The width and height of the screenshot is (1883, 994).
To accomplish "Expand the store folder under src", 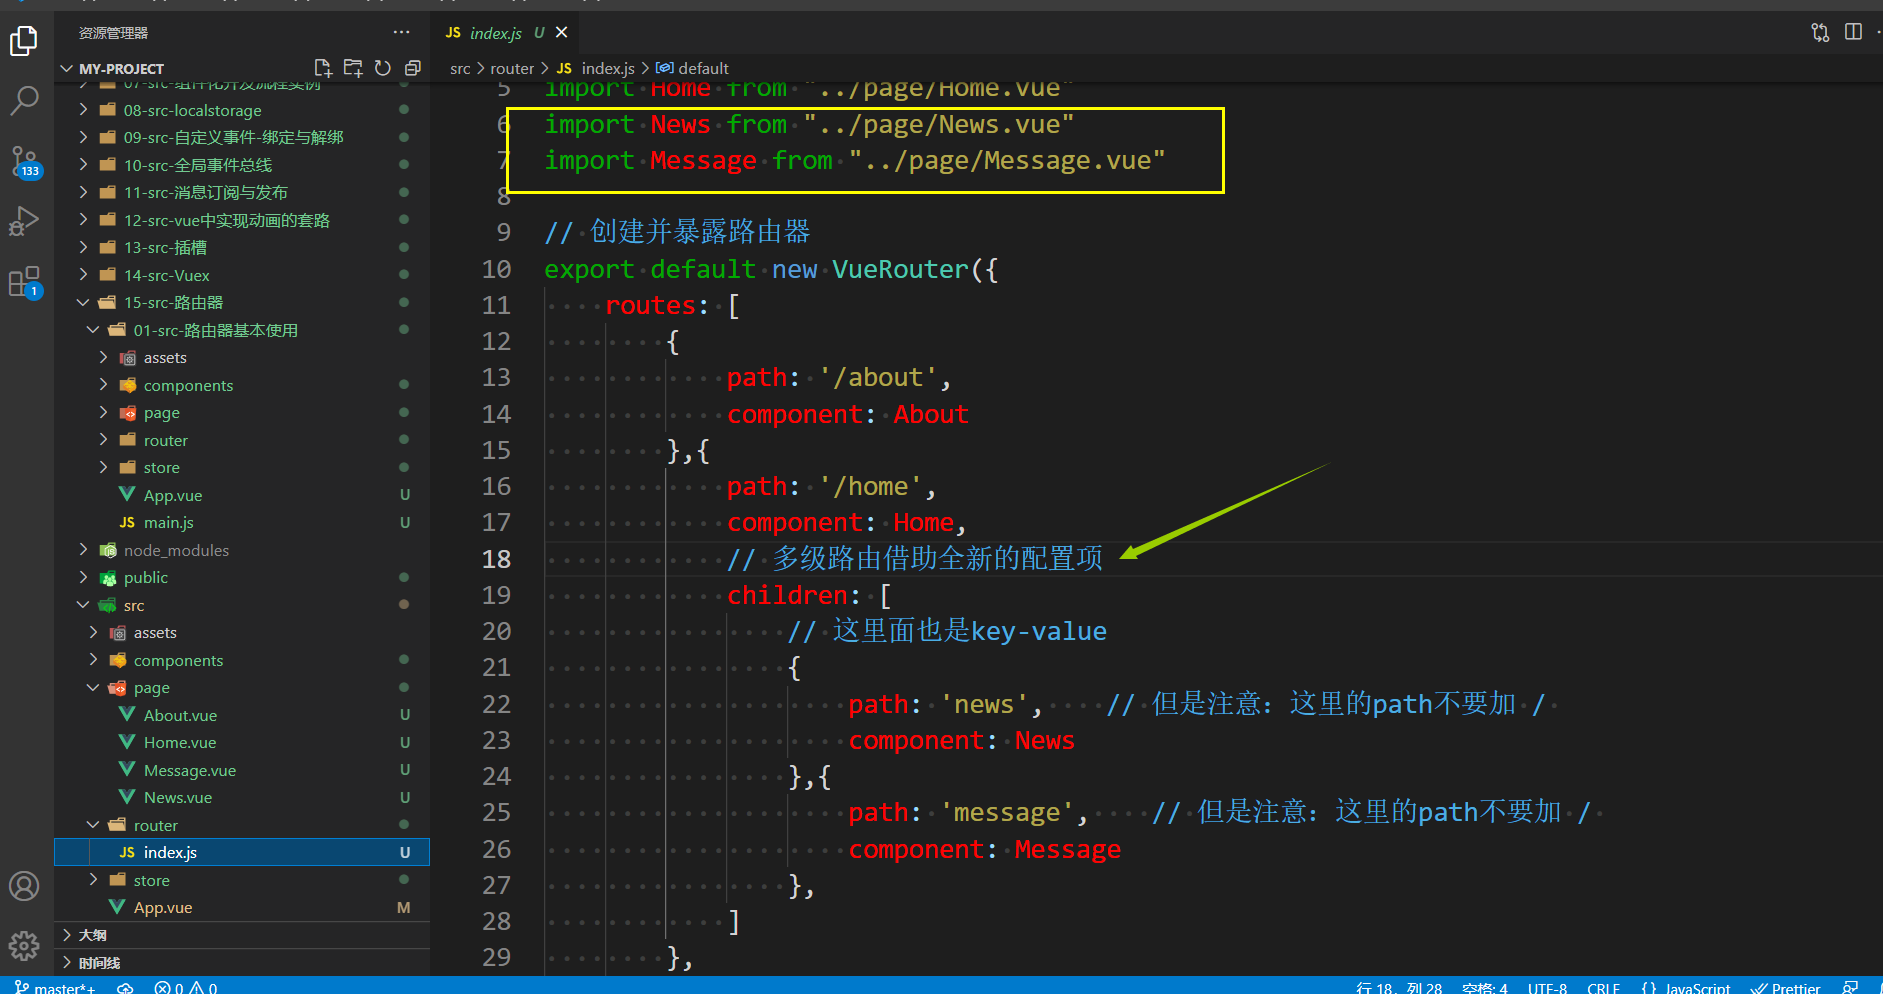I will pyautogui.click(x=242, y=880).
